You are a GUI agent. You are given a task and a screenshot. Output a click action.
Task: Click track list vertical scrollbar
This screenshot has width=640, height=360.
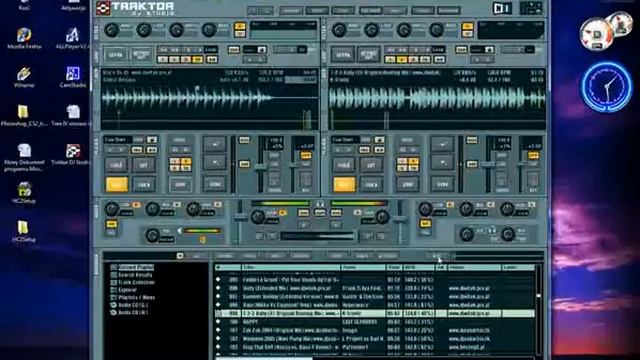(538, 310)
